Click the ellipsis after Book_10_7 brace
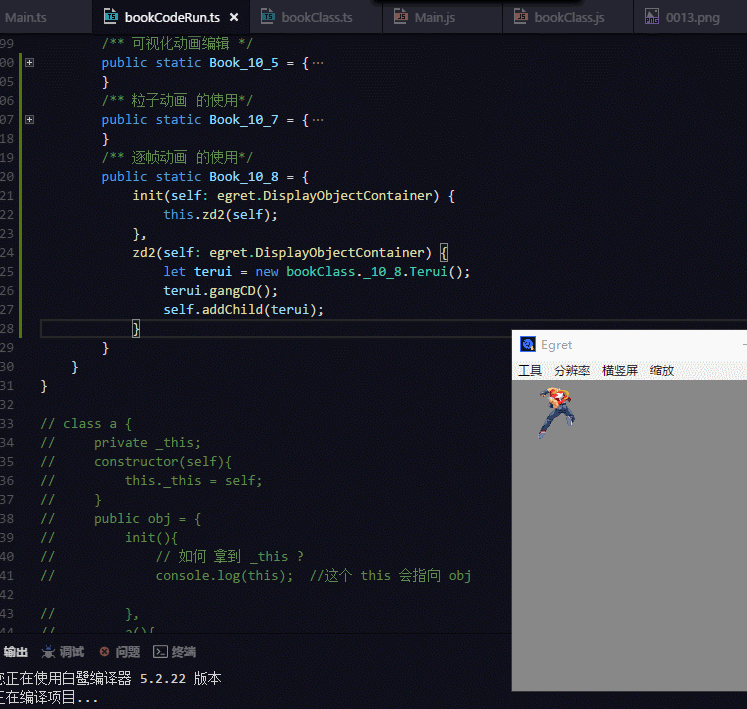 [318, 120]
